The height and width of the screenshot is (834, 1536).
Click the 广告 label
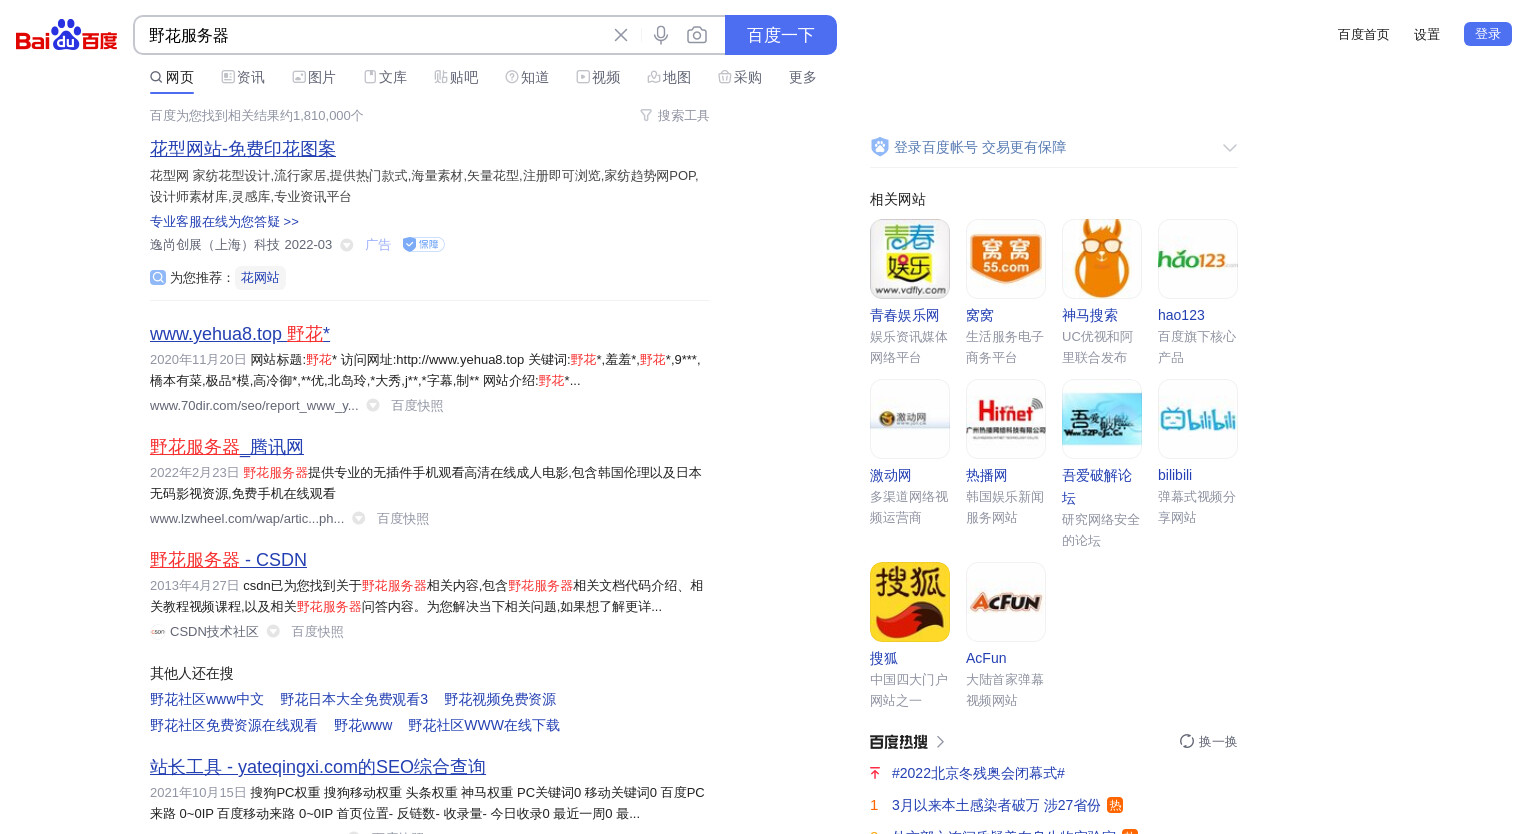pyautogui.click(x=378, y=245)
